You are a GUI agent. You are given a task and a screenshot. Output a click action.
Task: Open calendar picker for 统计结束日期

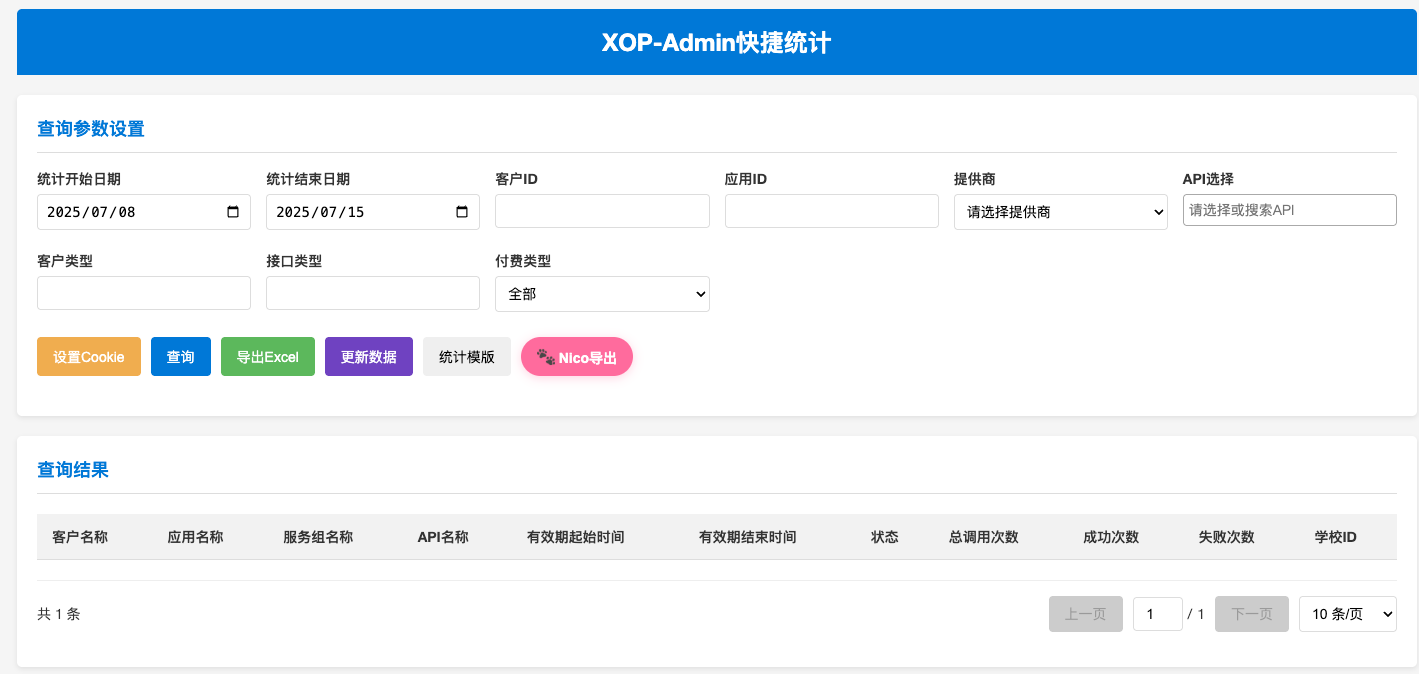pos(462,212)
